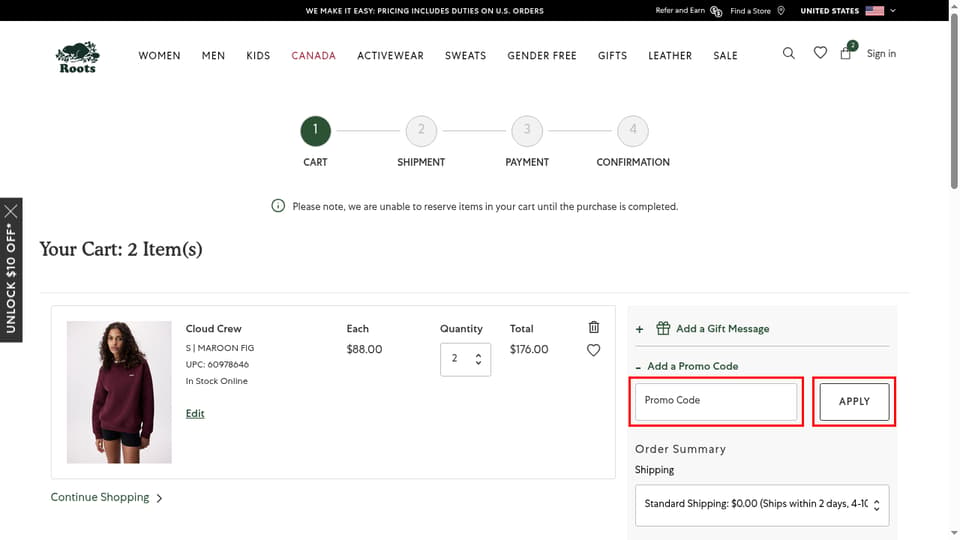The image size is (960, 540).
Task: Open the Sweats menu
Action: click(x=465, y=56)
